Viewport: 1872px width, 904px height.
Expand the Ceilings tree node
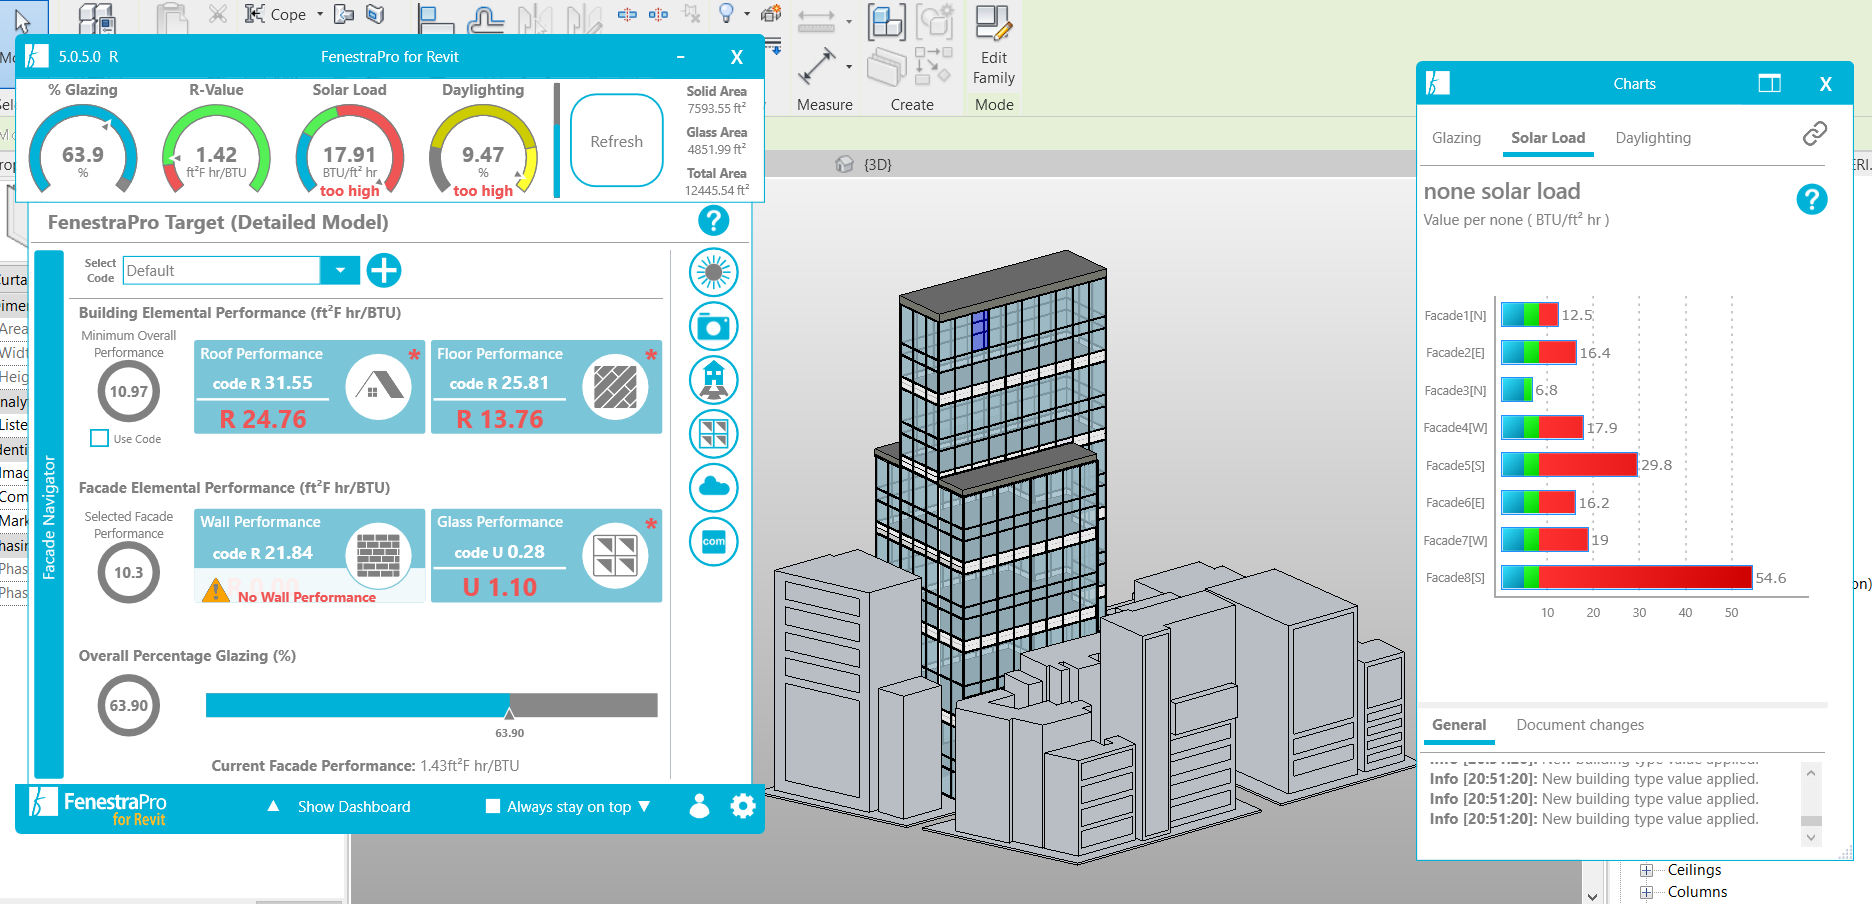[1645, 870]
